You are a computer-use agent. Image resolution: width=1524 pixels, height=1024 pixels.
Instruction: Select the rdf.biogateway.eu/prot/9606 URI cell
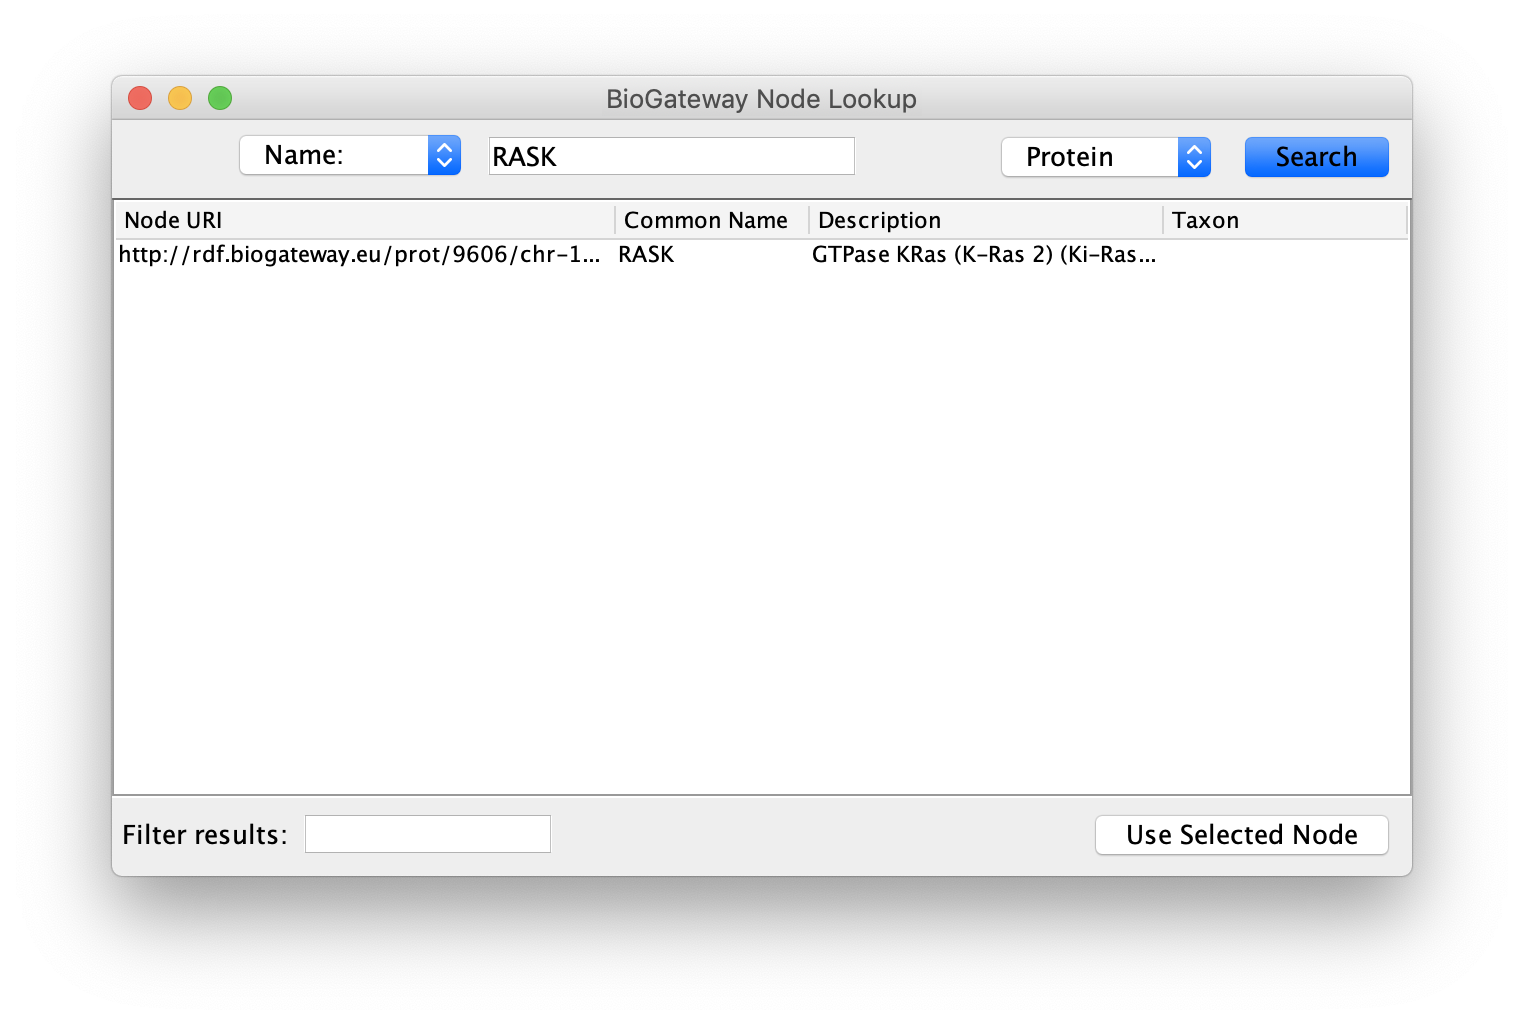click(364, 255)
